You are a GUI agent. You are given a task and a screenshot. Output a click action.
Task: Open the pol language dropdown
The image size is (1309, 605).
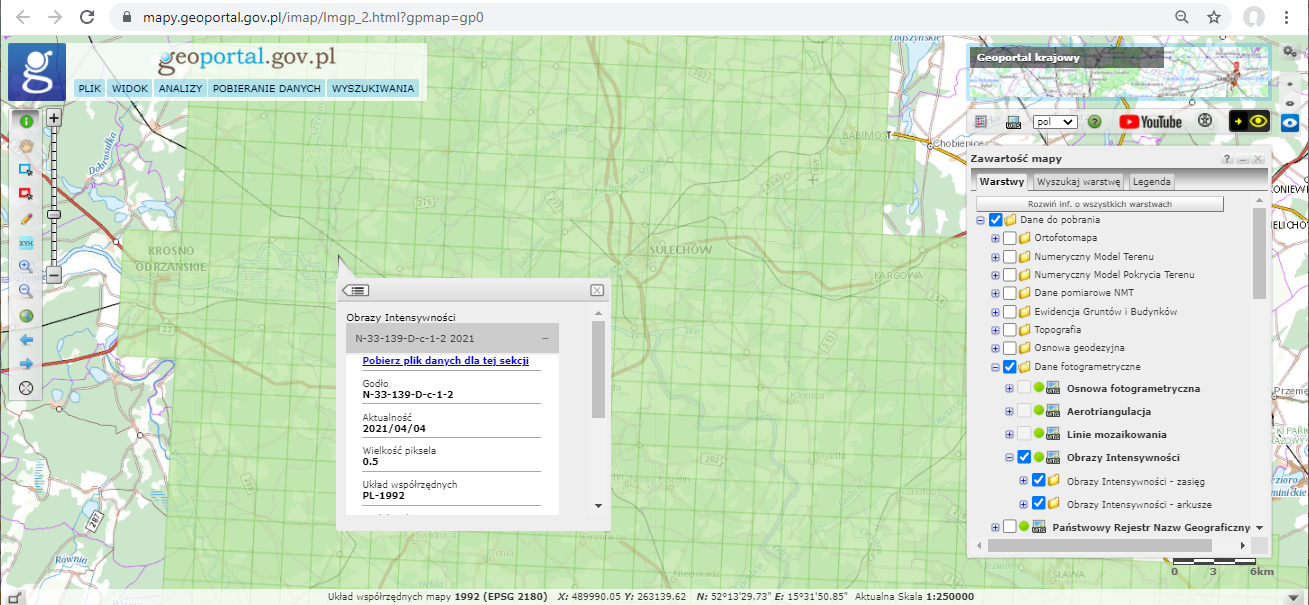click(x=1054, y=121)
